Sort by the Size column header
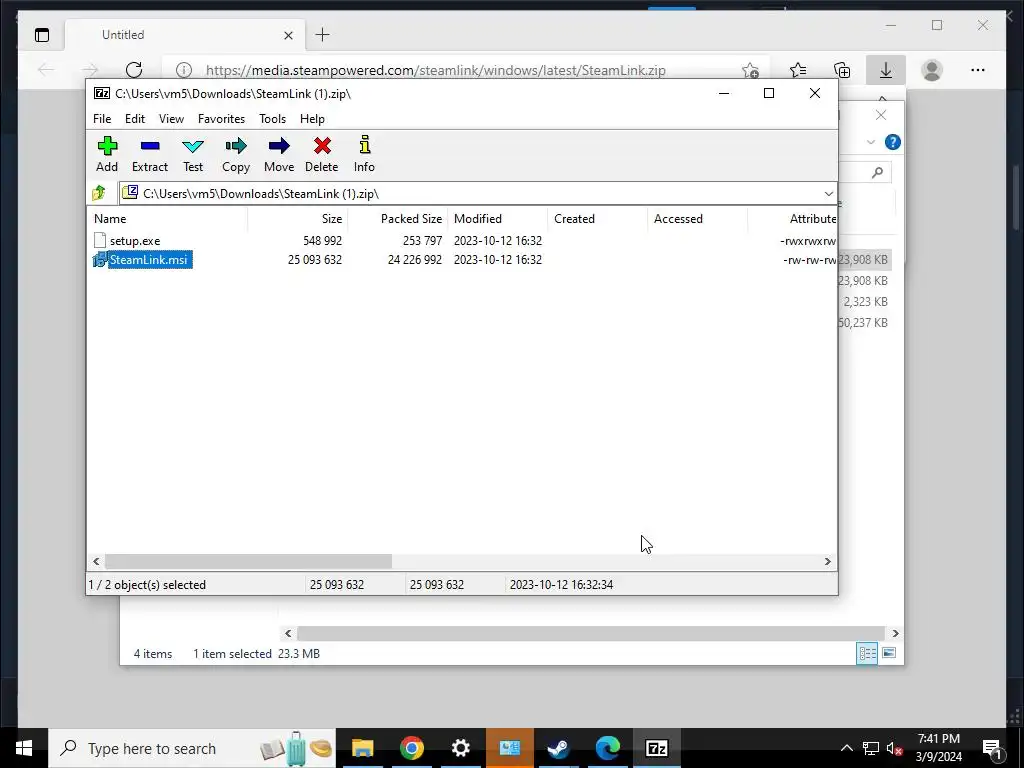This screenshot has height=768, width=1024. click(297, 219)
